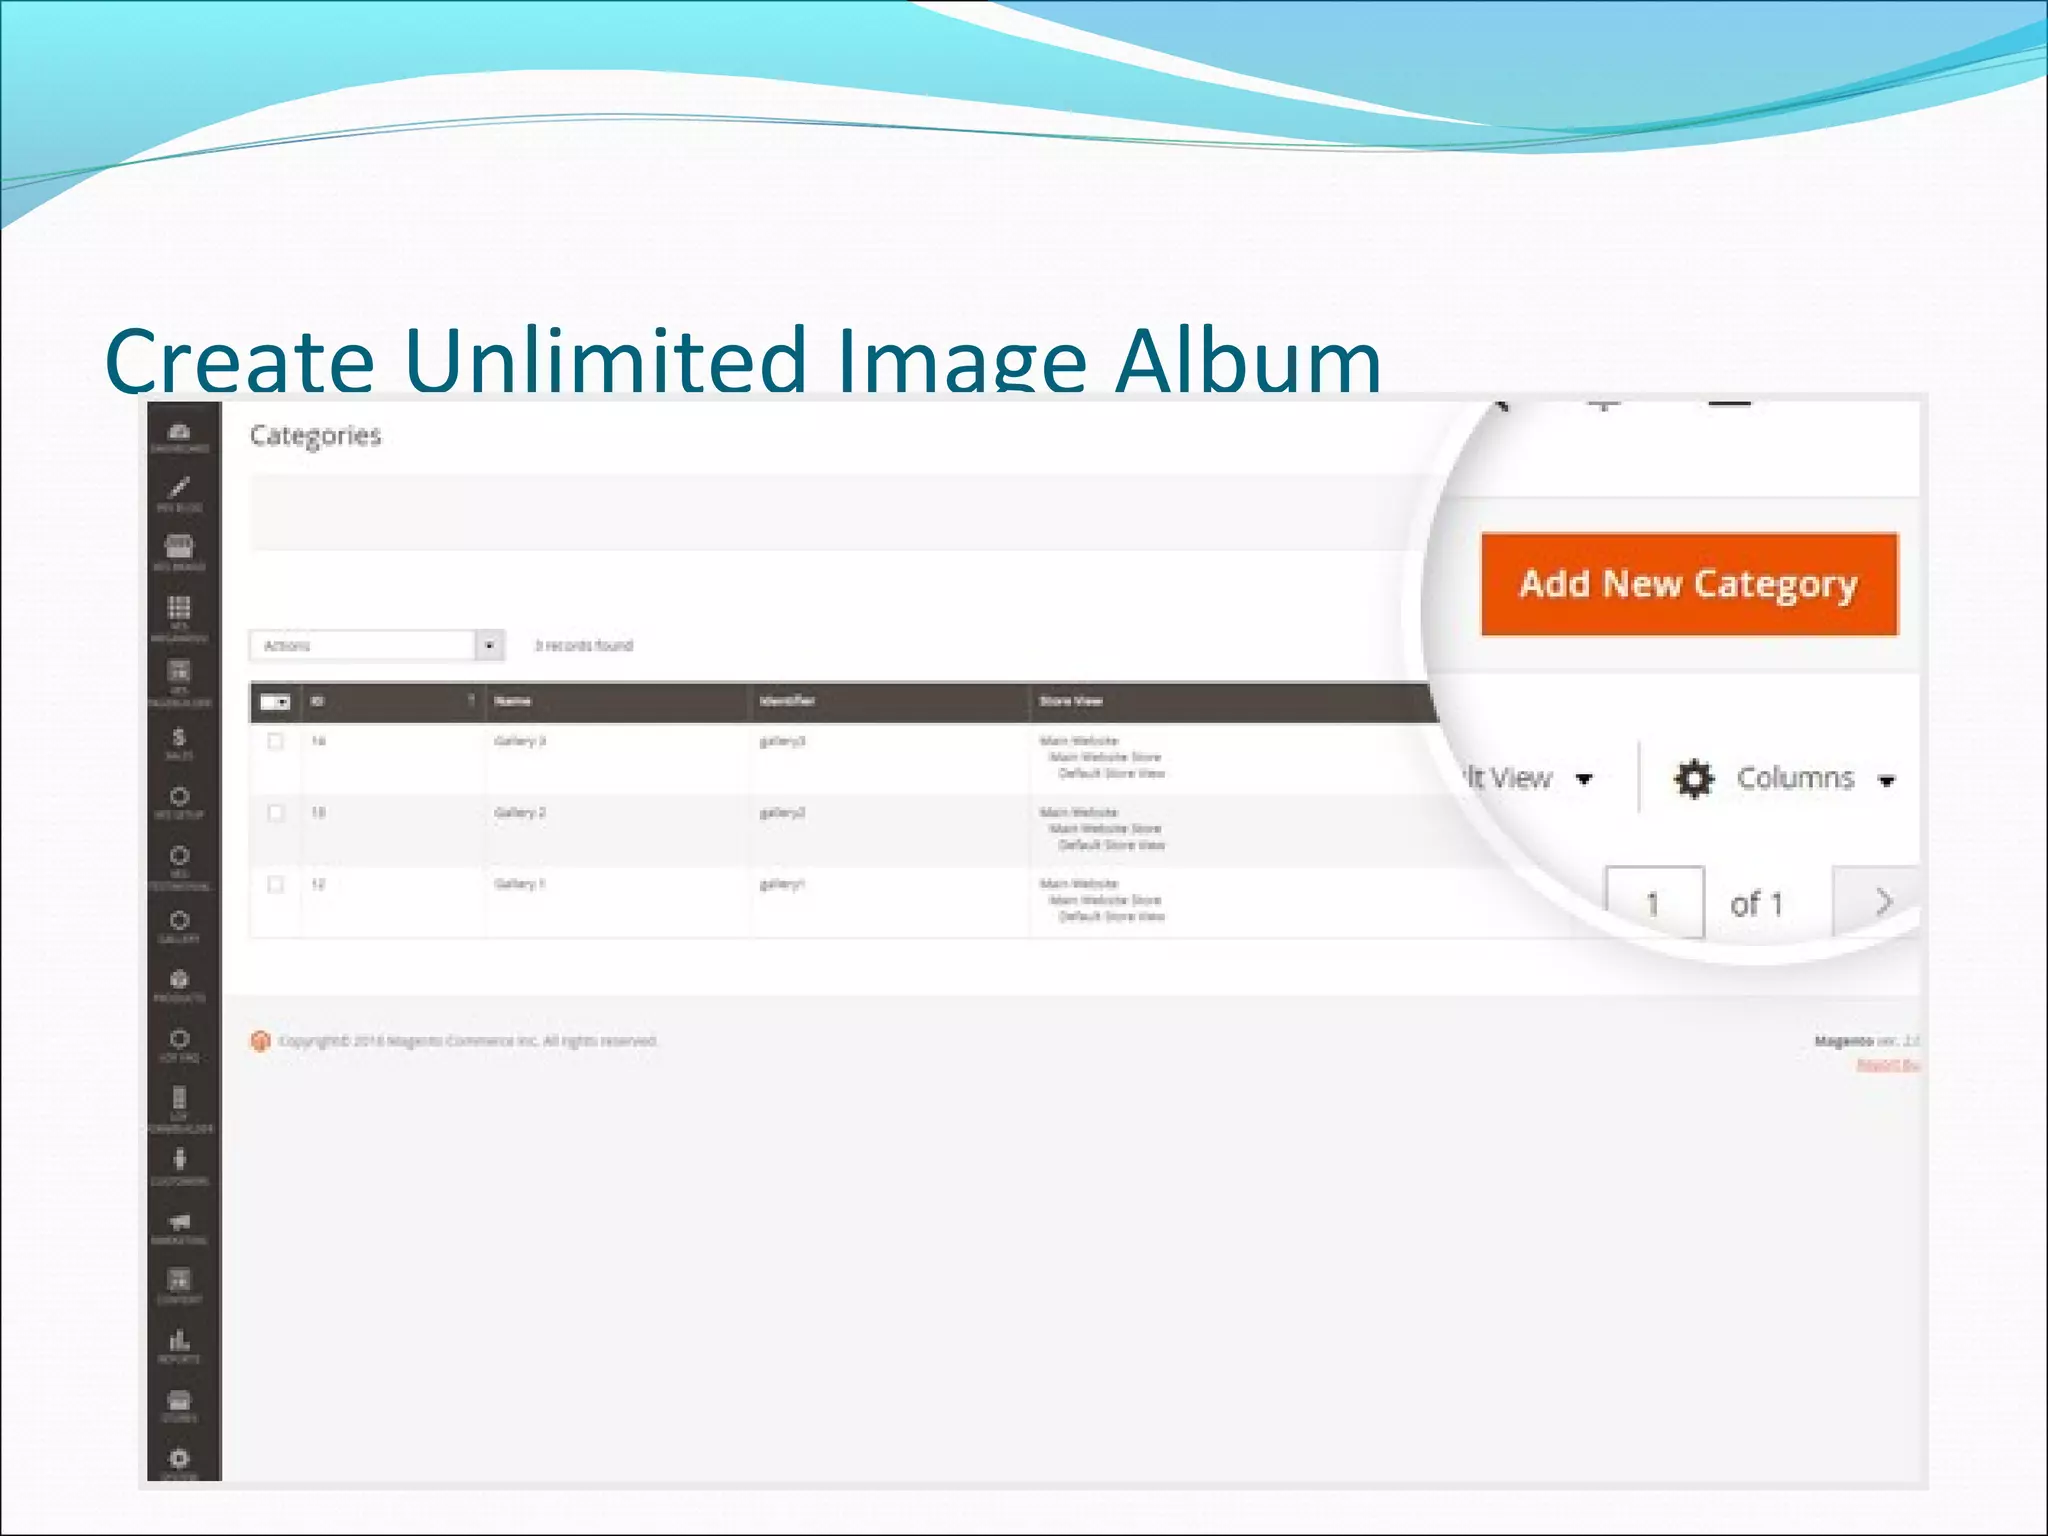Click the Report Bugs link in footer
The image size is (2048, 1536).
pos(1888,1065)
